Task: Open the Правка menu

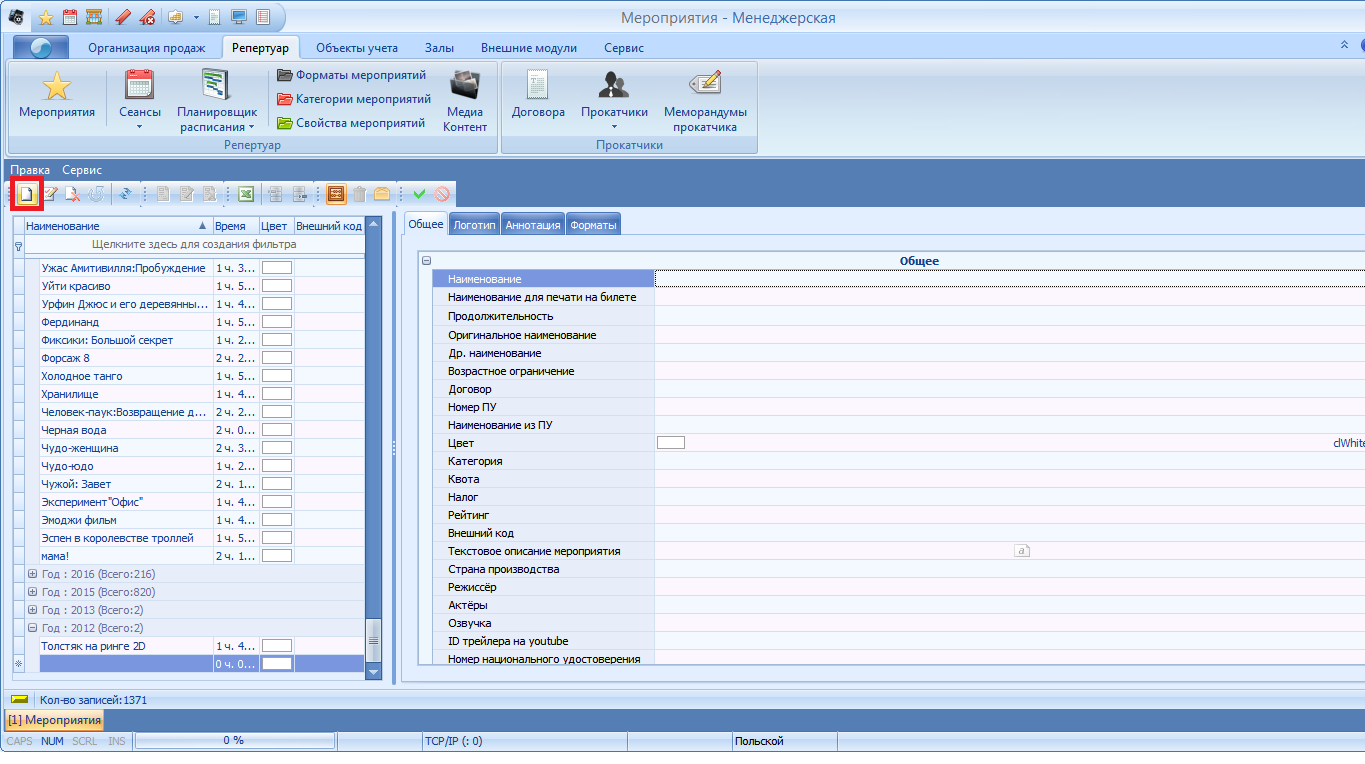Action: click(30, 170)
